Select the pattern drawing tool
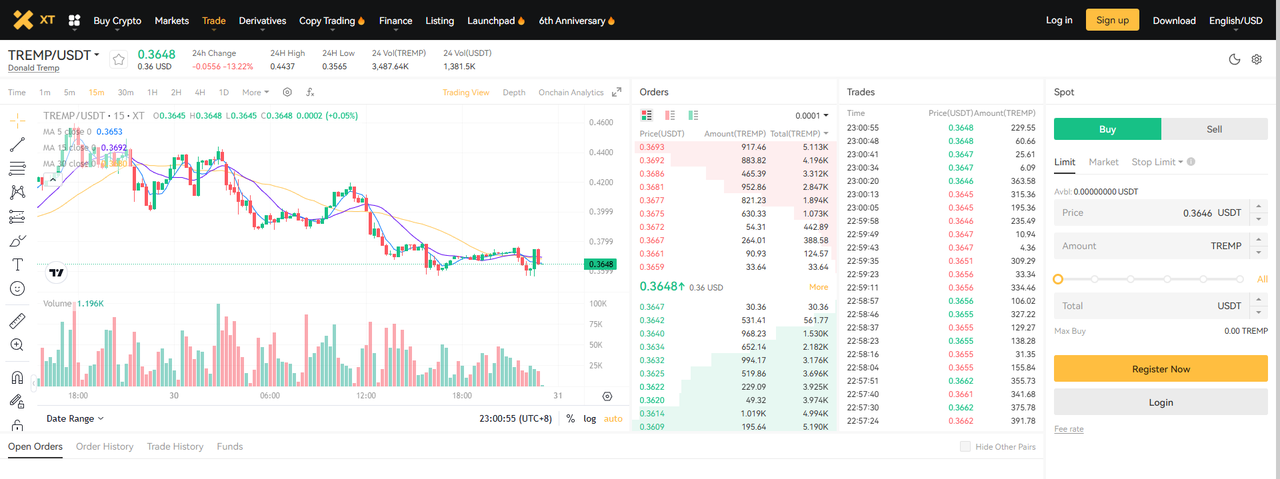 (x=17, y=192)
